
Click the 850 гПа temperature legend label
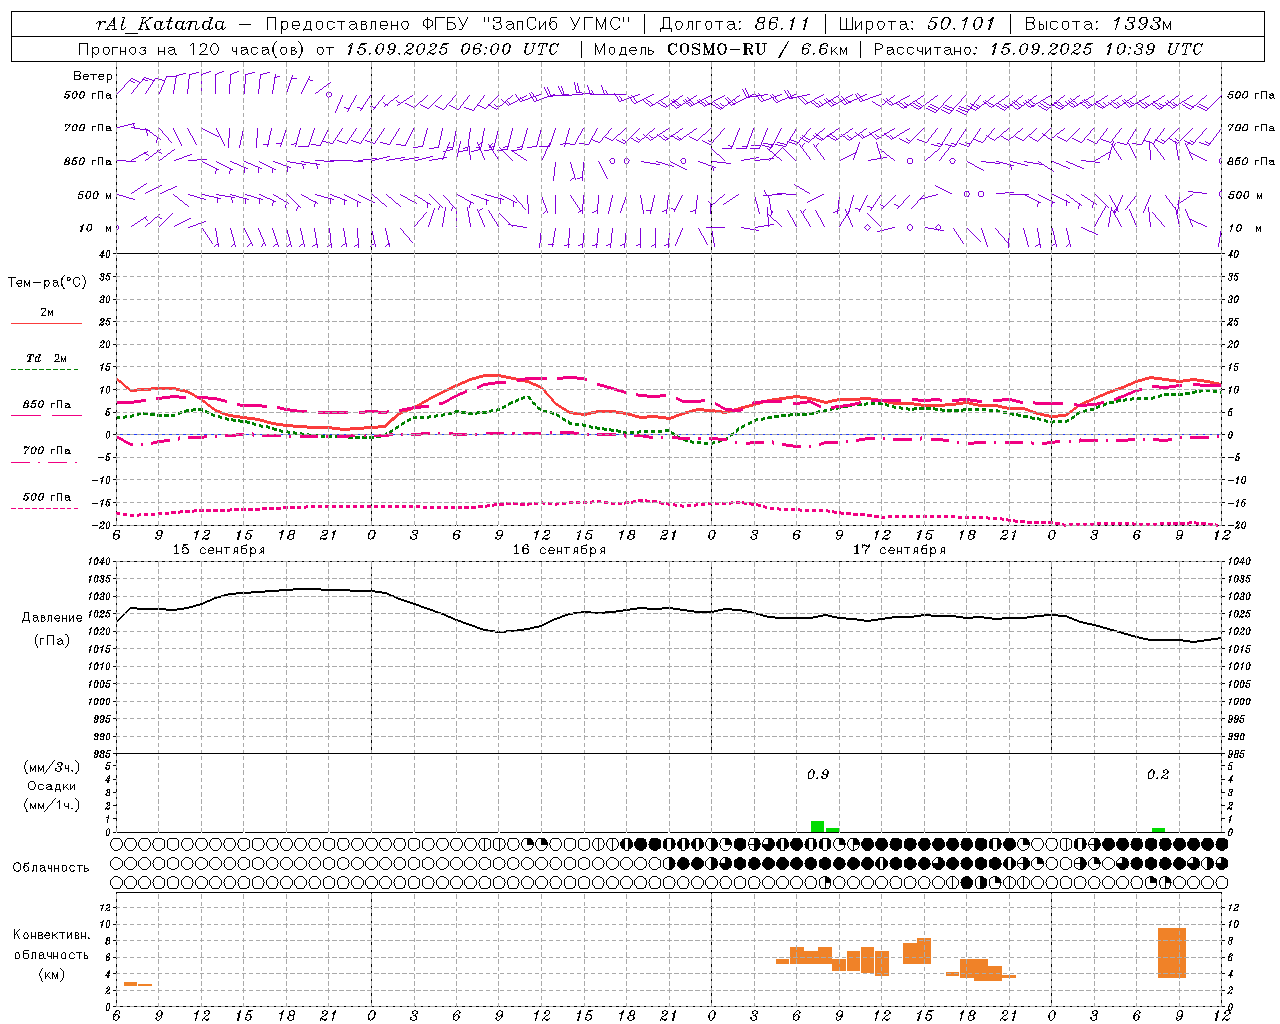point(46,405)
